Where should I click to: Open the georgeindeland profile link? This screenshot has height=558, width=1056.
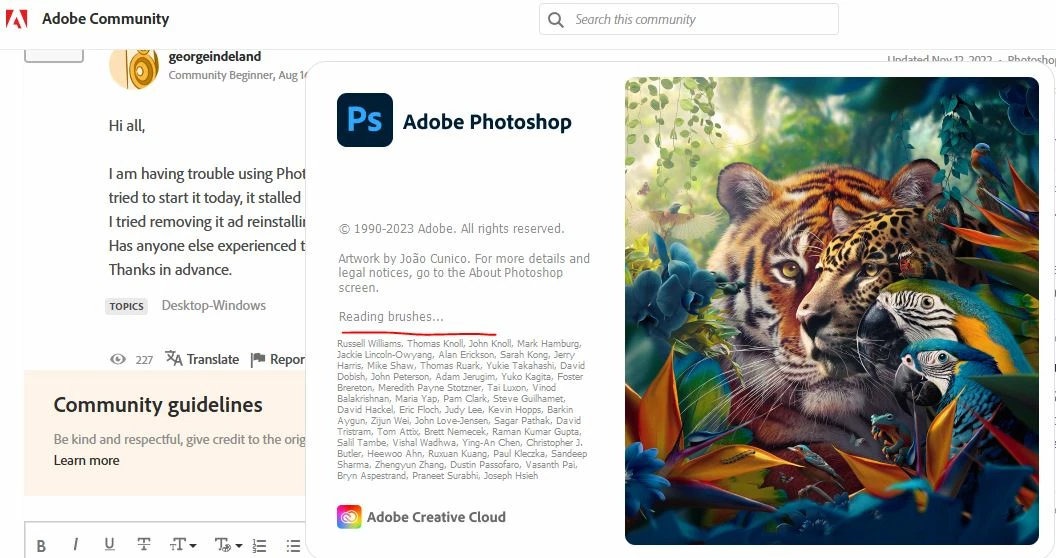tap(215, 57)
